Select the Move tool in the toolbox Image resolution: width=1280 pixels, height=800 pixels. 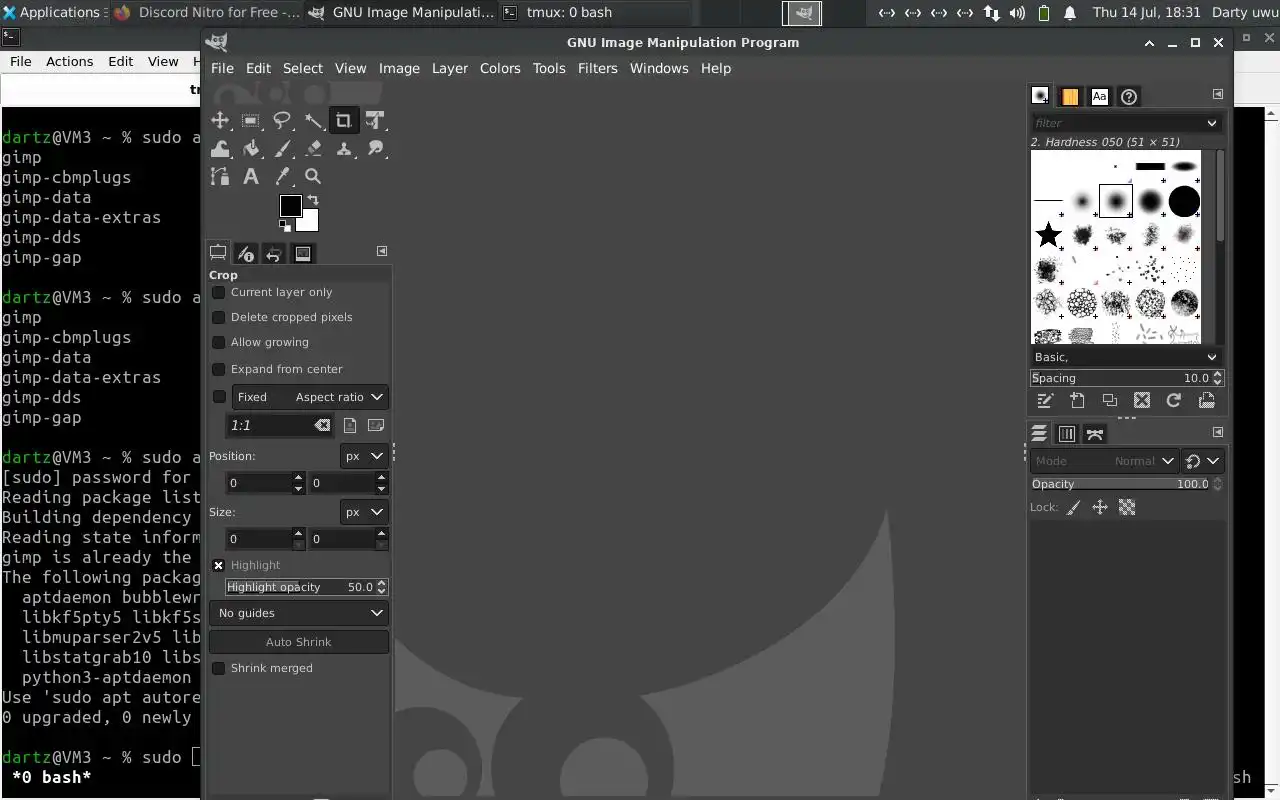tap(220, 120)
